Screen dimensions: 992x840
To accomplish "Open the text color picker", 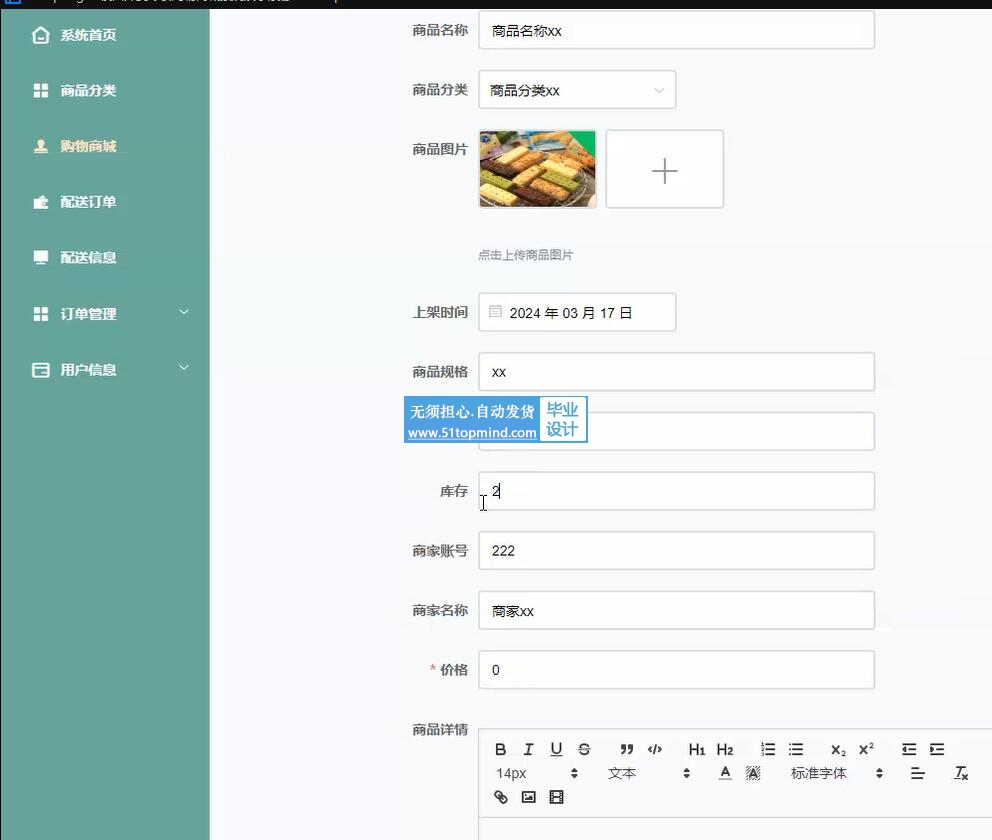I will [725, 773].
